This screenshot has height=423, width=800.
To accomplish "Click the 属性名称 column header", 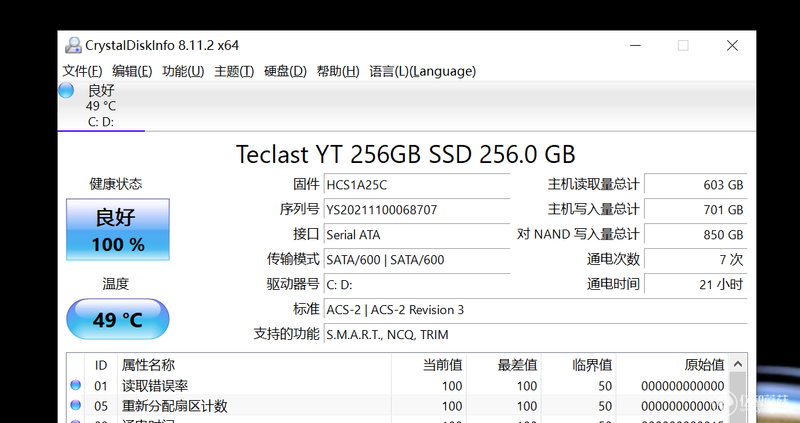I will (254, 365).
